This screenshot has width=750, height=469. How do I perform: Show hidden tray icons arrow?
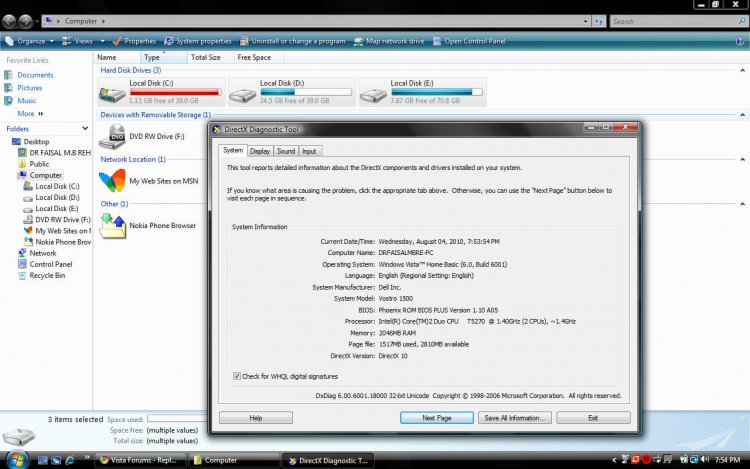pos(614,460)
